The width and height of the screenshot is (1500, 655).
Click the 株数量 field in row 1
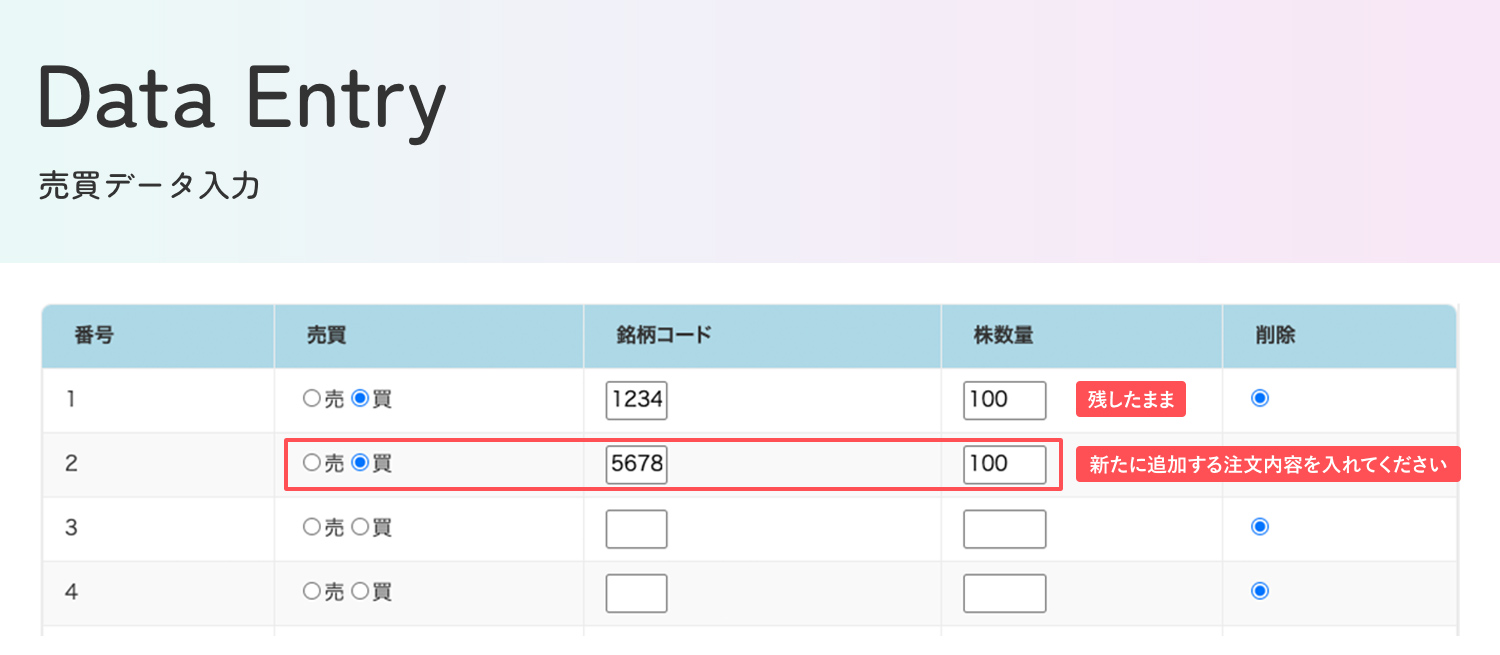(x=1004, y=399)
